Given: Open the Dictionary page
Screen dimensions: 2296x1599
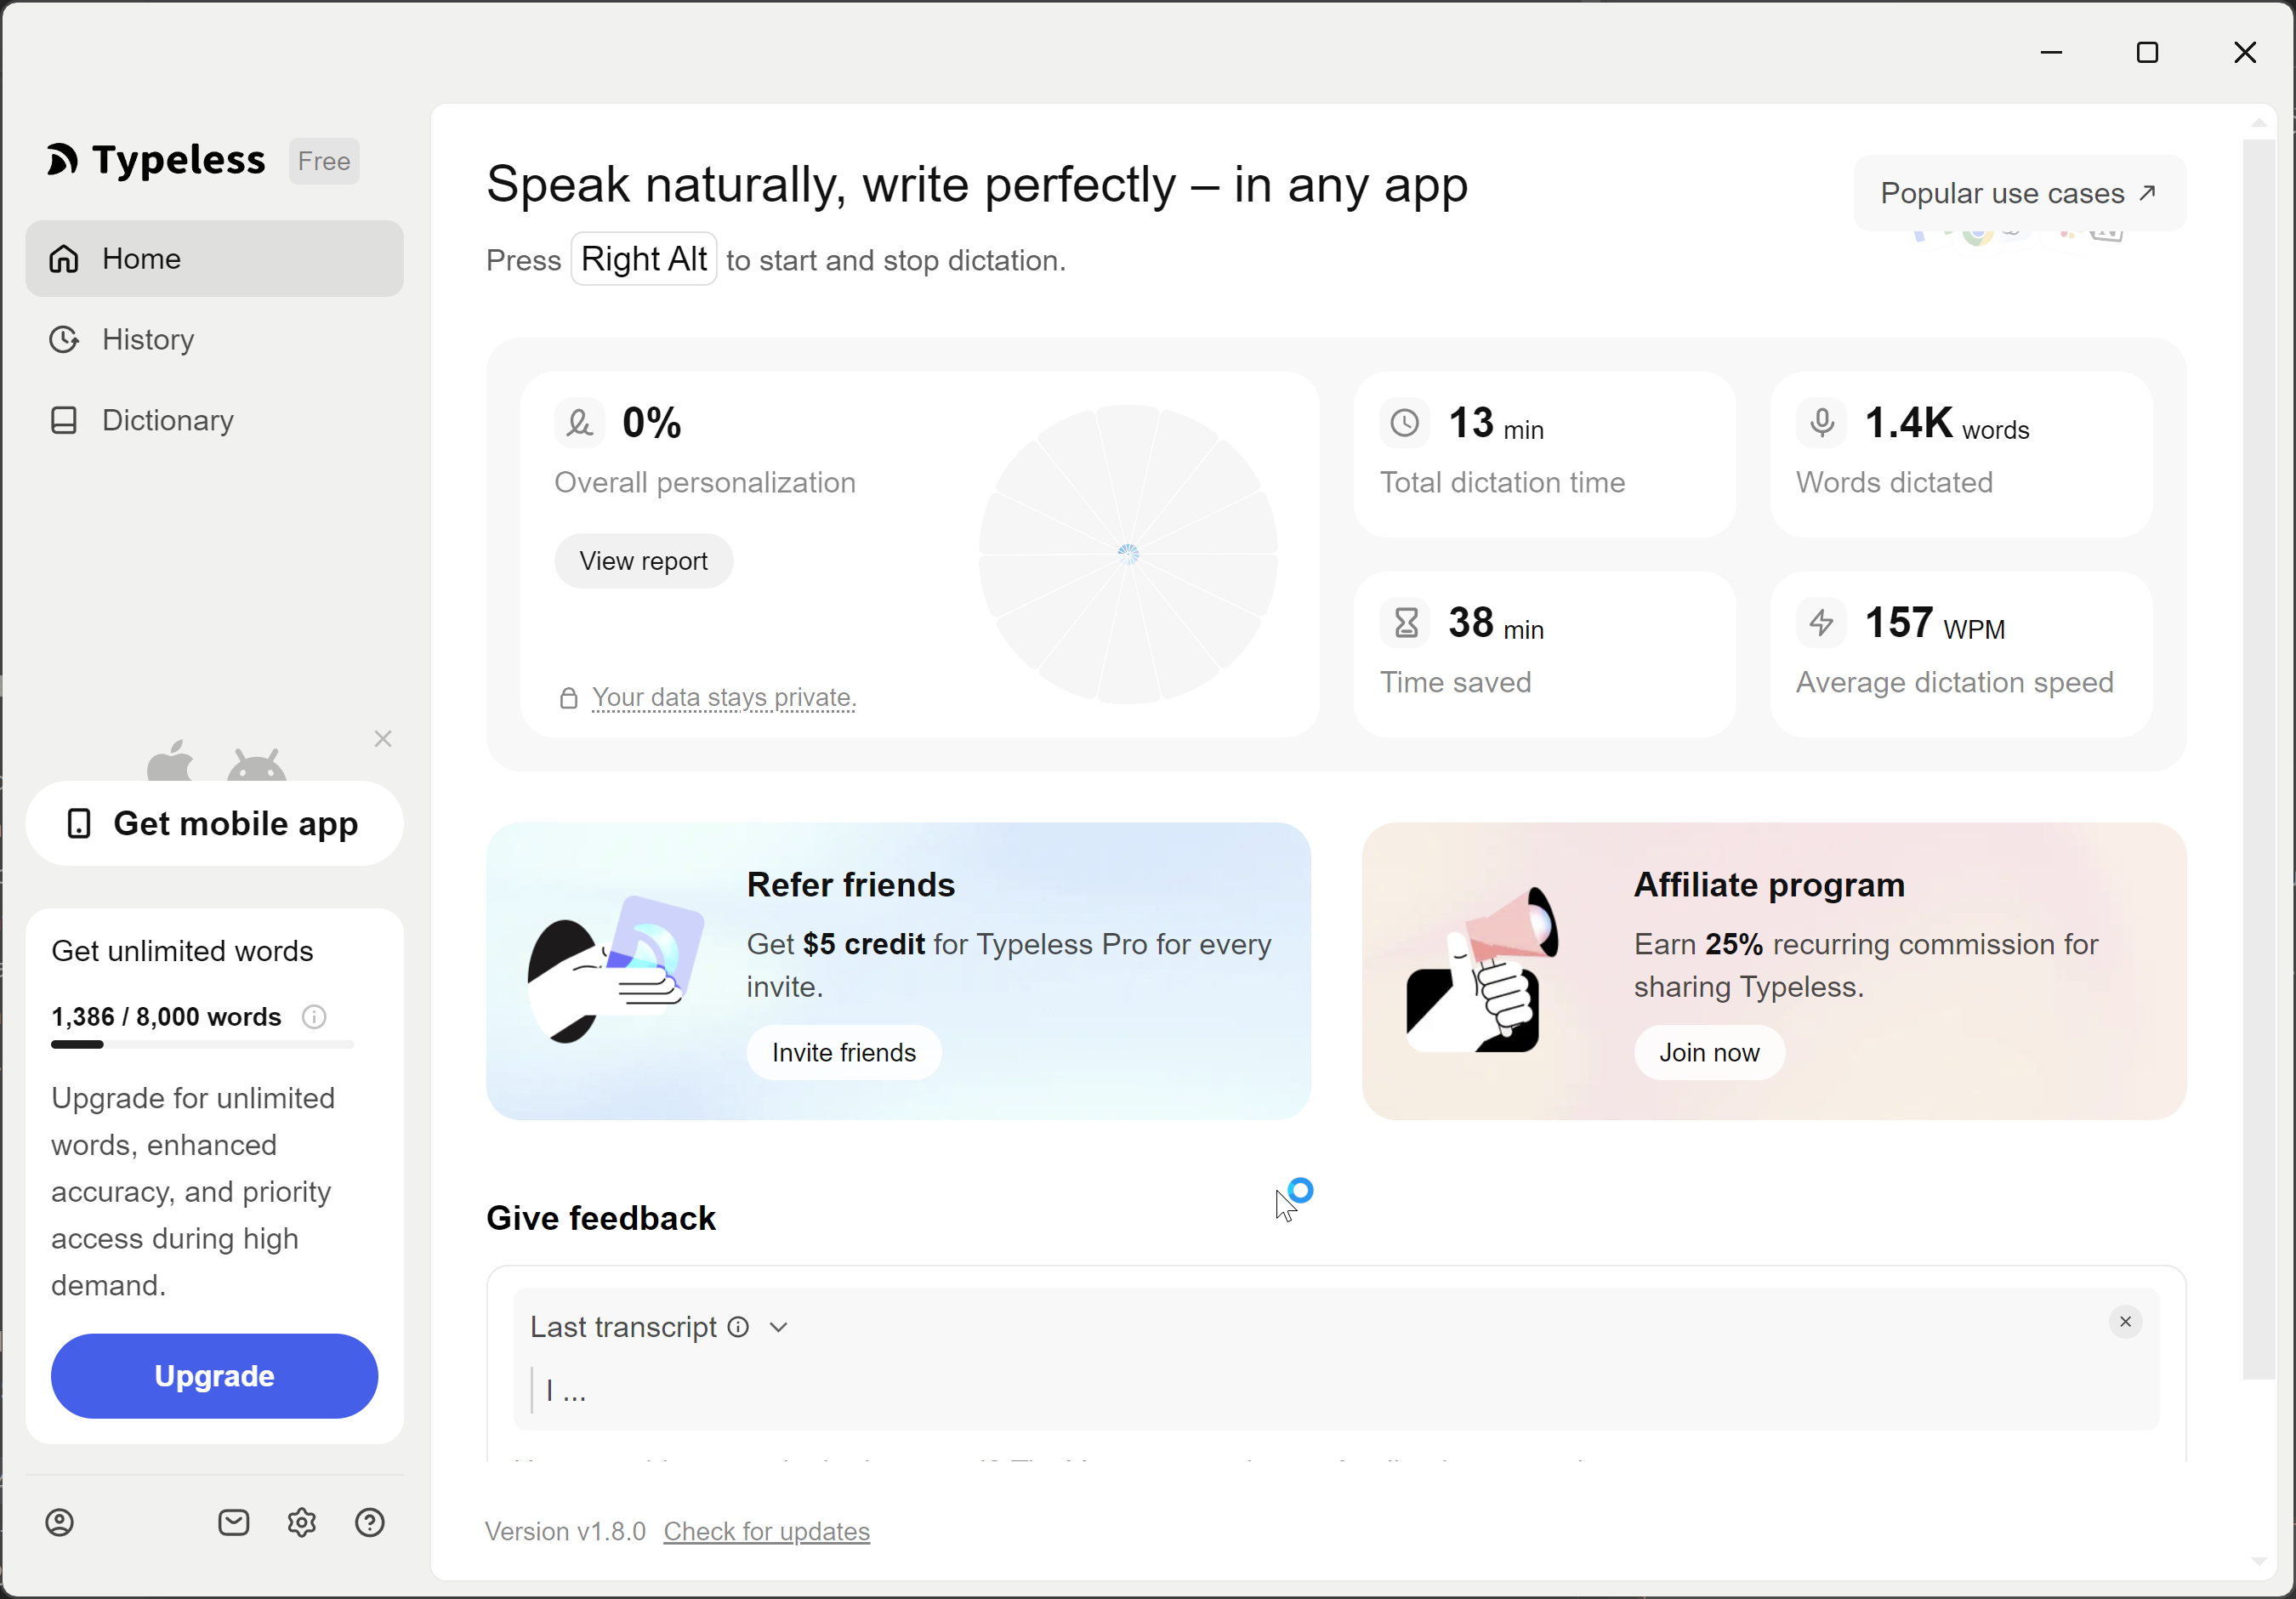Looking at the screenshot, I should [x=214, y=420].
